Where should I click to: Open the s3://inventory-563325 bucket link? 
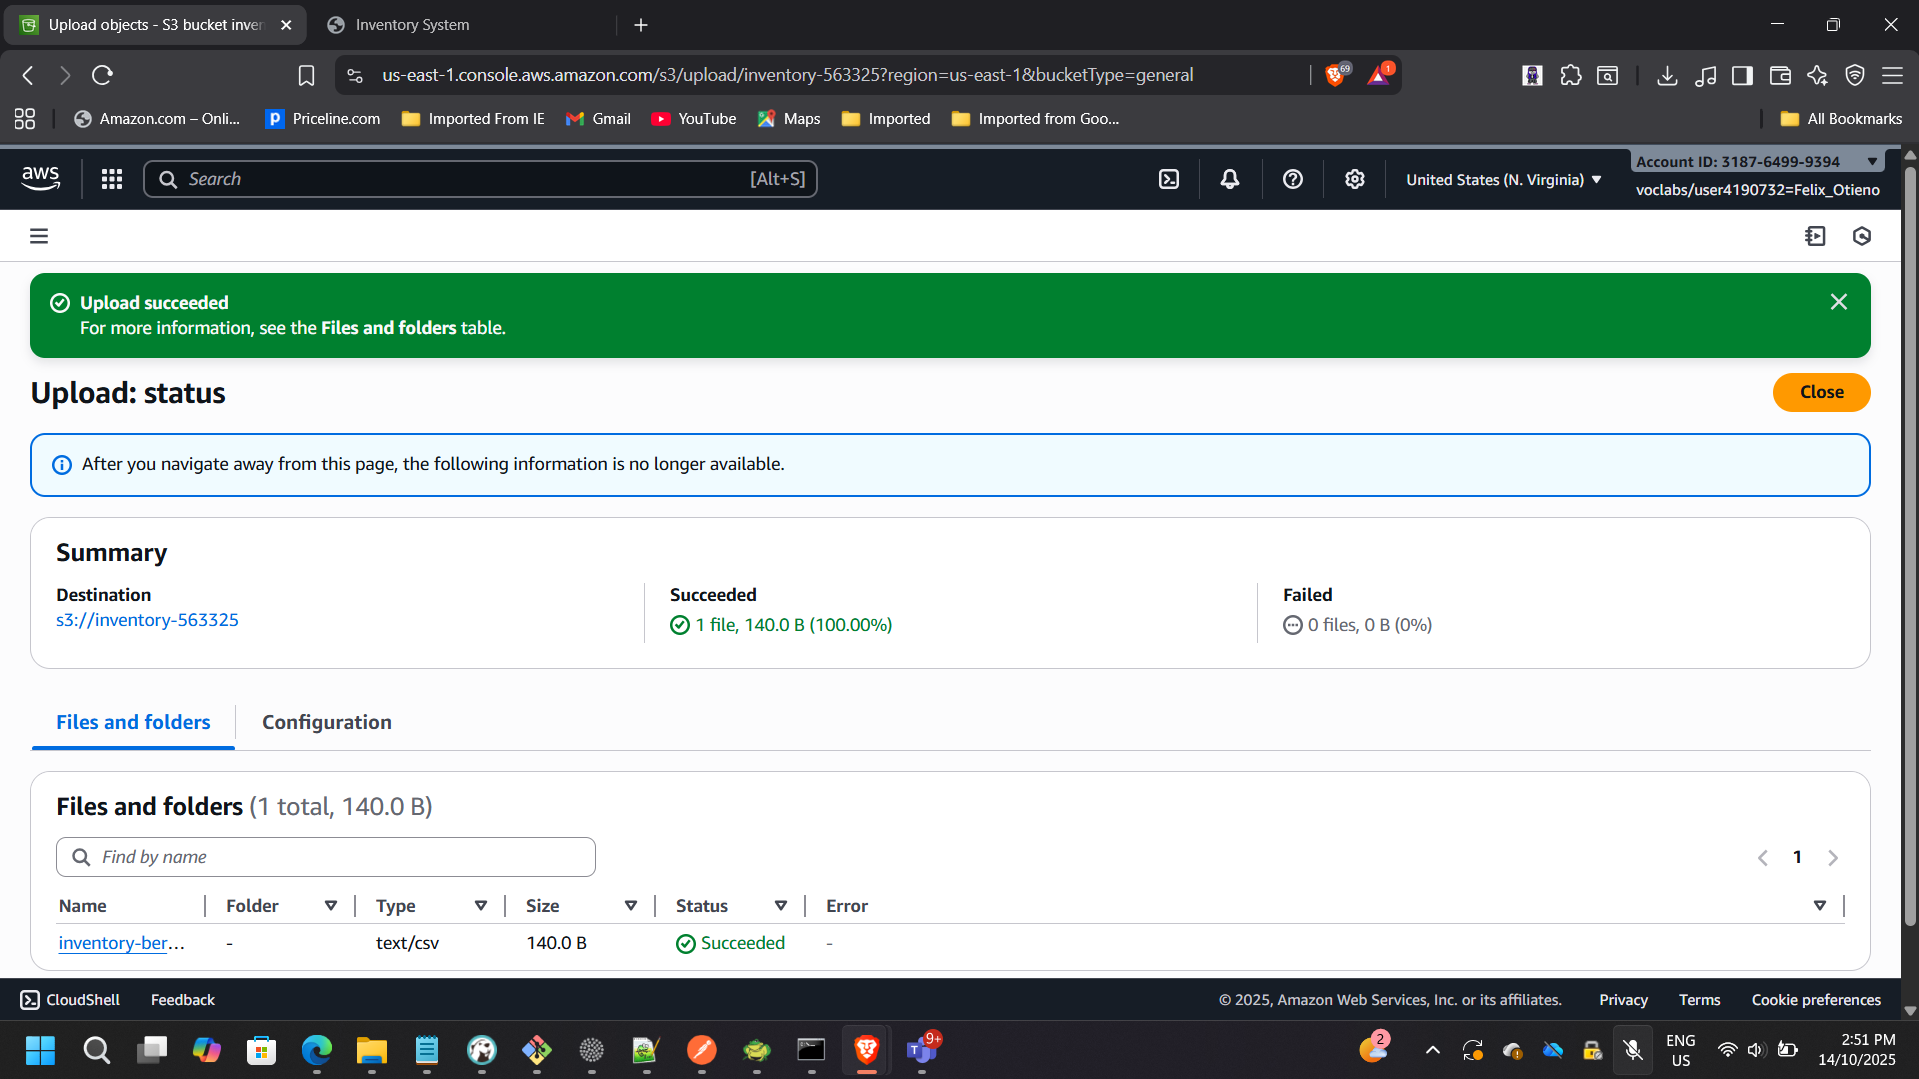click(x=147, y=620)
